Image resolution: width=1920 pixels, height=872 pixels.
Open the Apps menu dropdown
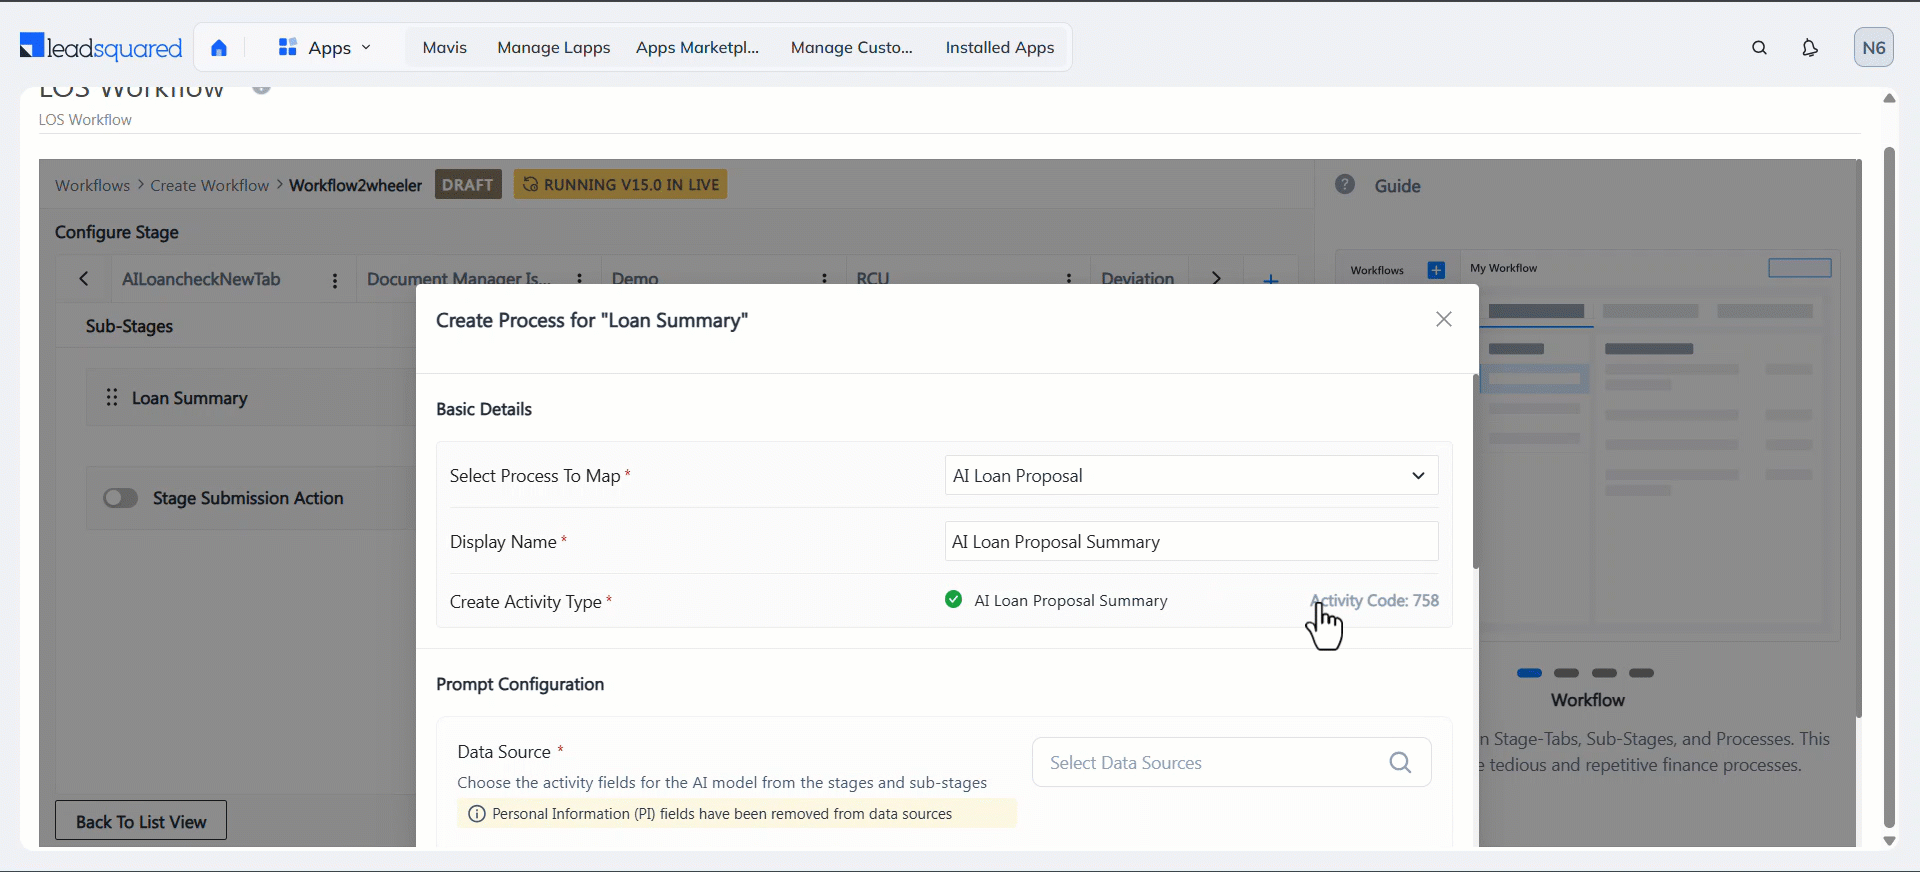point(325,47)
